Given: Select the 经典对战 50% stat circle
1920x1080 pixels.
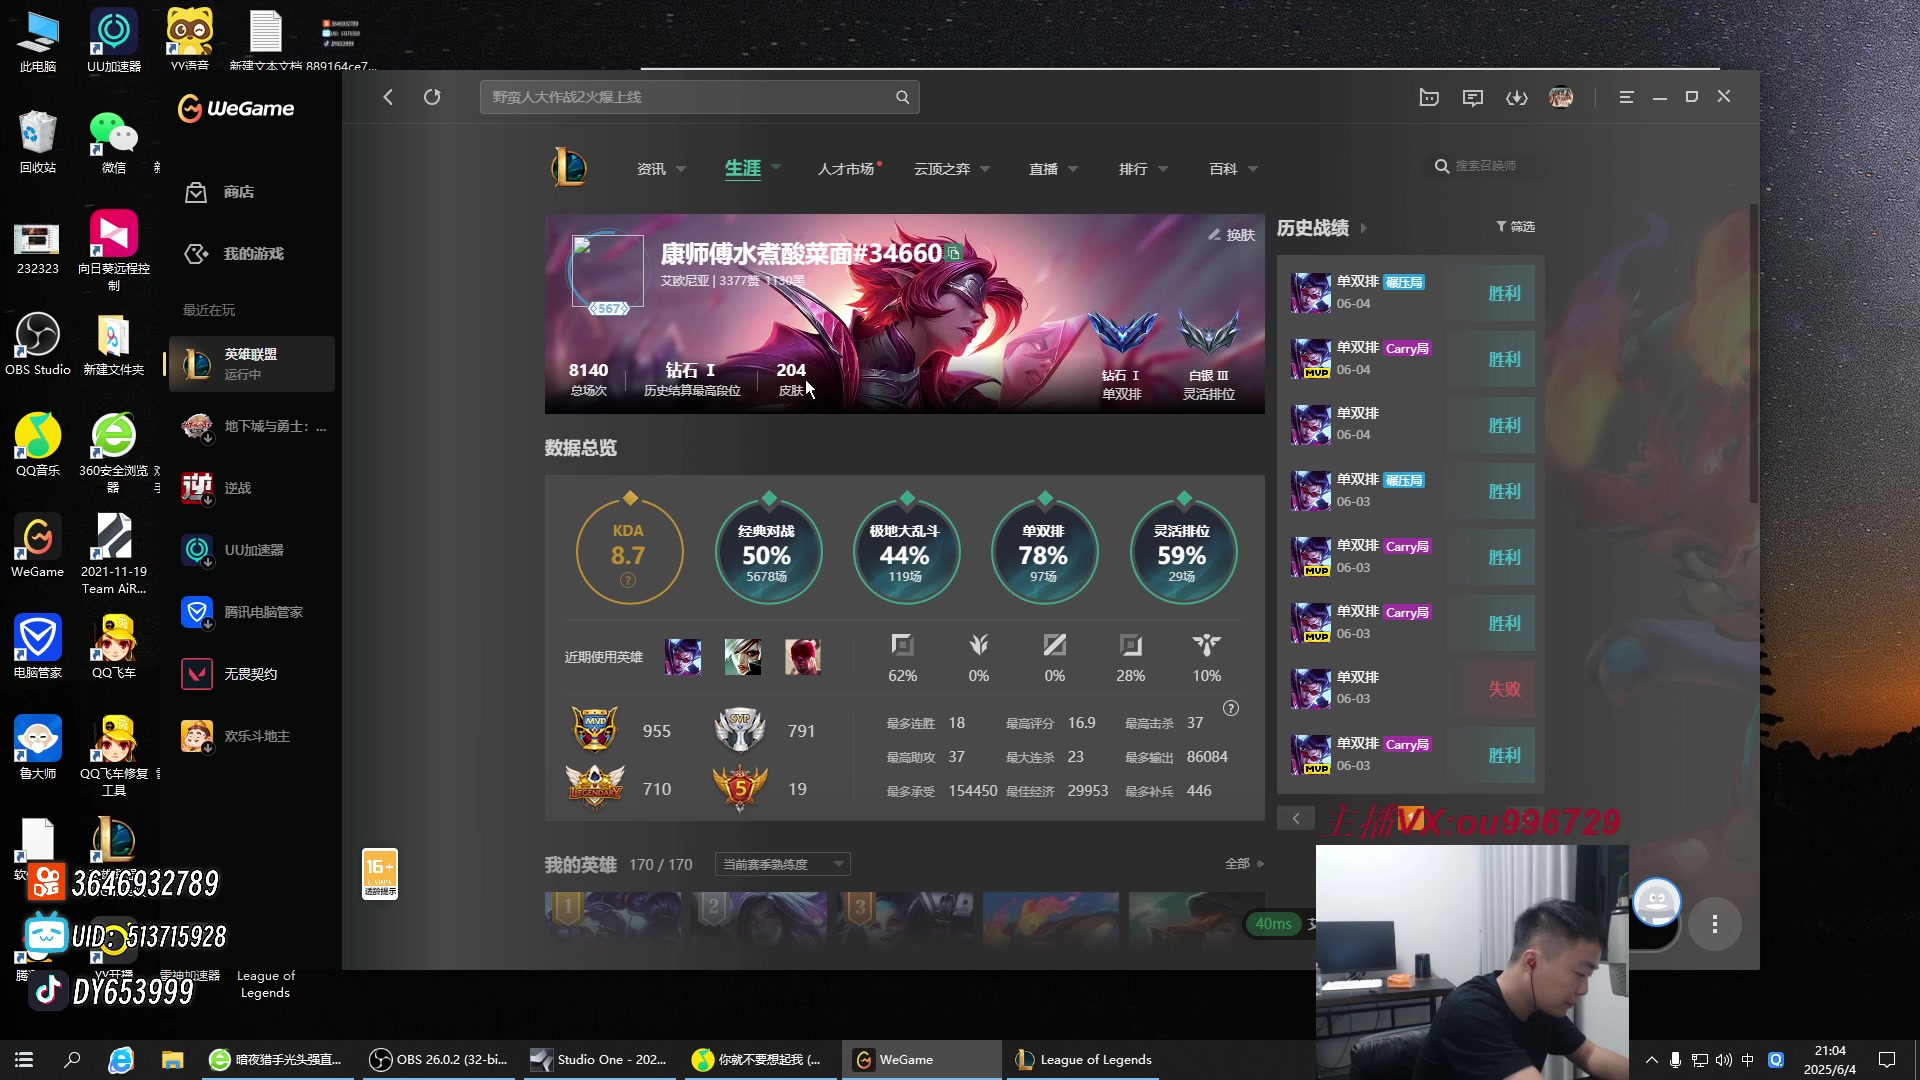Looking at the screenshot, I should pos(767,551).
